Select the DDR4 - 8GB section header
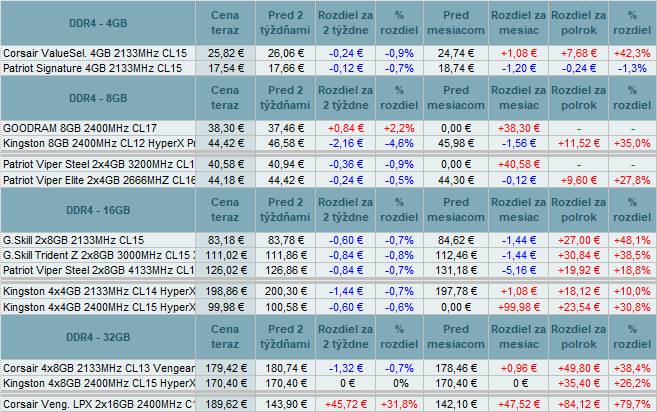This screenshot has width=657, height=412. 98,98
